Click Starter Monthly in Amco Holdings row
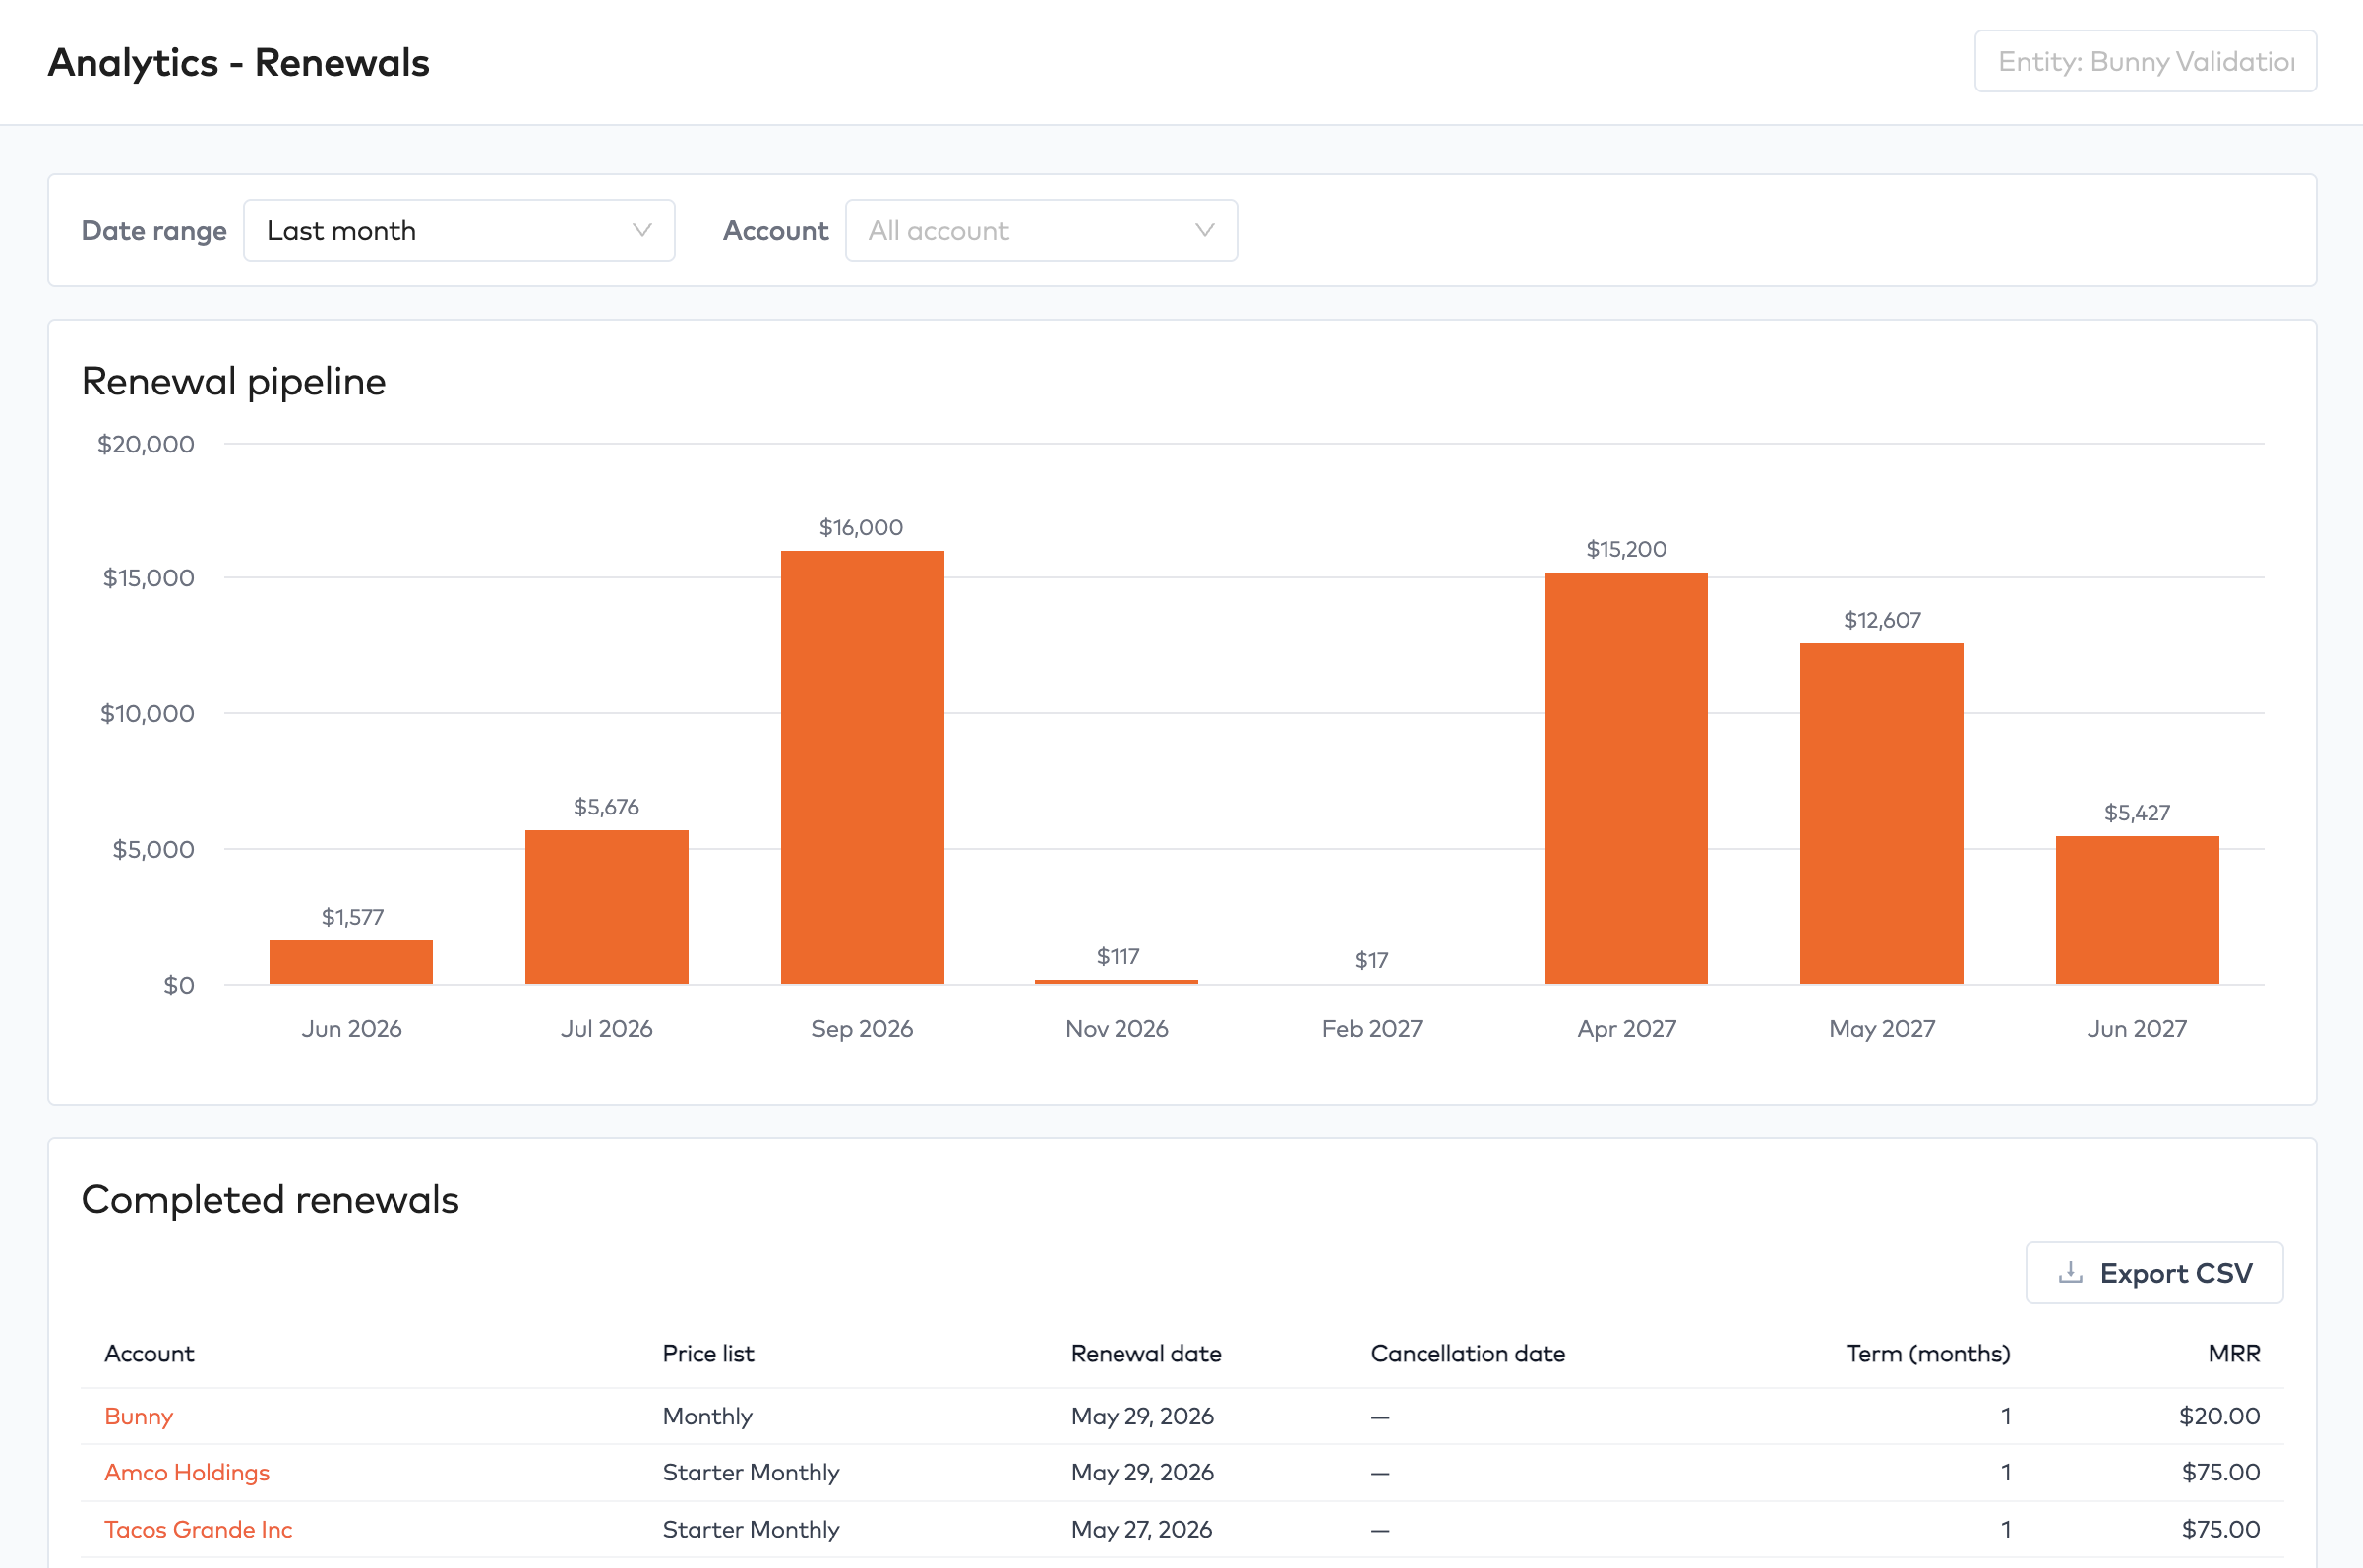The width and height of the screenshot is (2363, 1568). tap(751, 1472)
